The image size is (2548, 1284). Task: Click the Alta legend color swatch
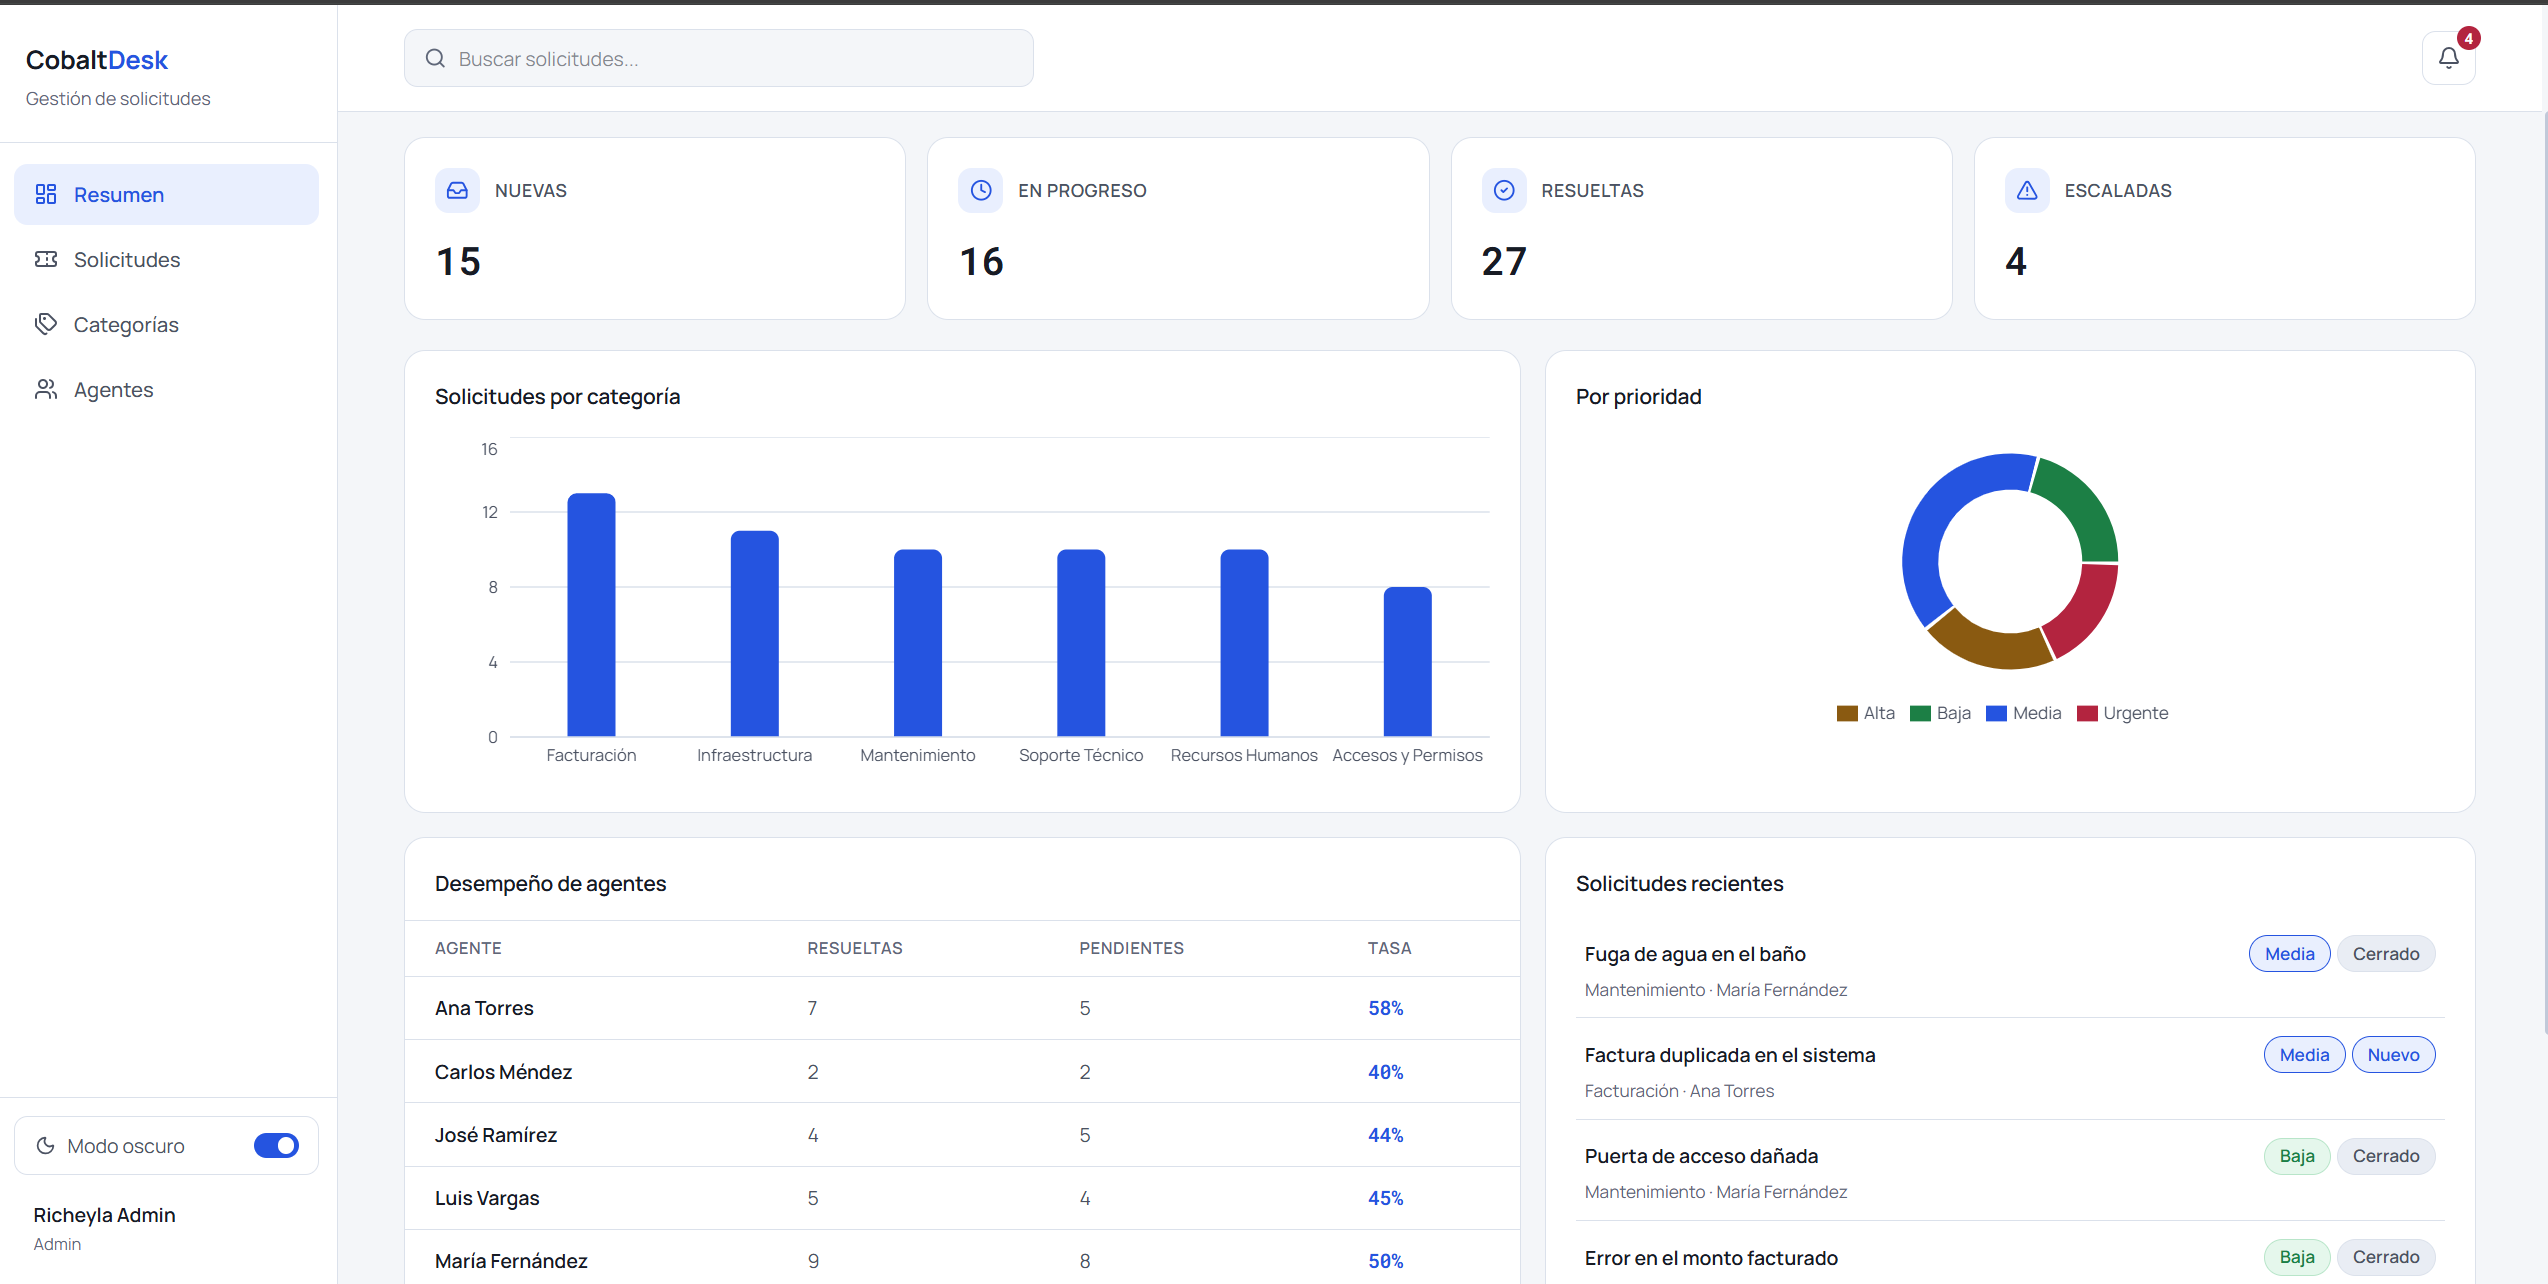pyautogui.click(x=1847, y=713)
